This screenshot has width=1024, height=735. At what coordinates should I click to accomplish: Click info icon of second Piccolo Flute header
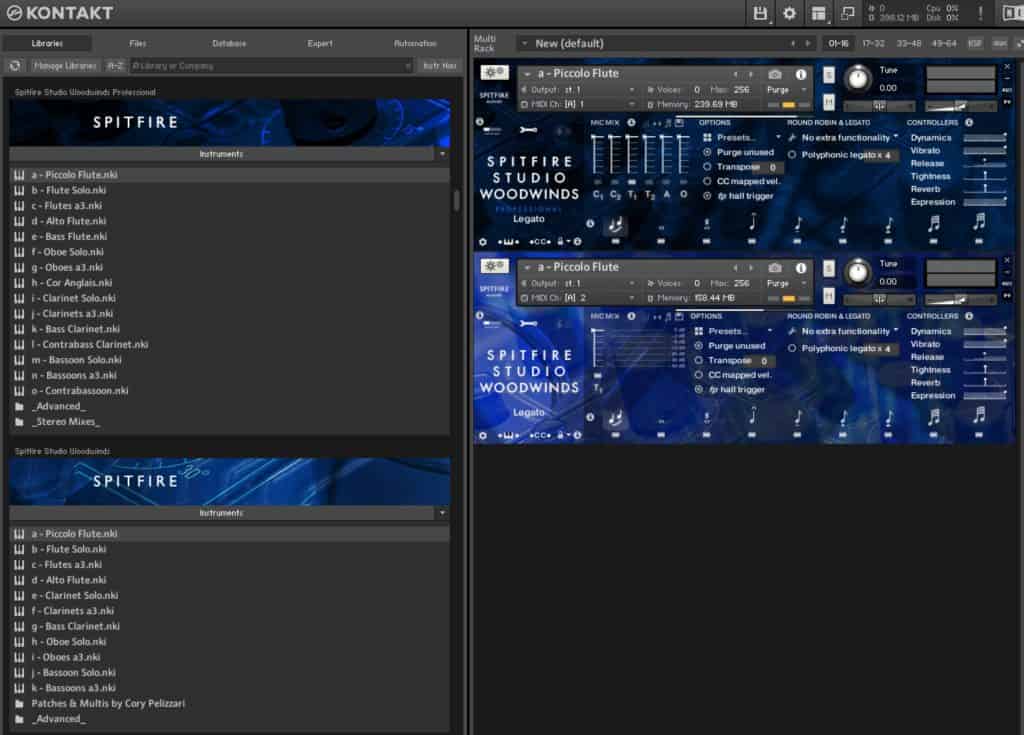click(x=801, y=268)
